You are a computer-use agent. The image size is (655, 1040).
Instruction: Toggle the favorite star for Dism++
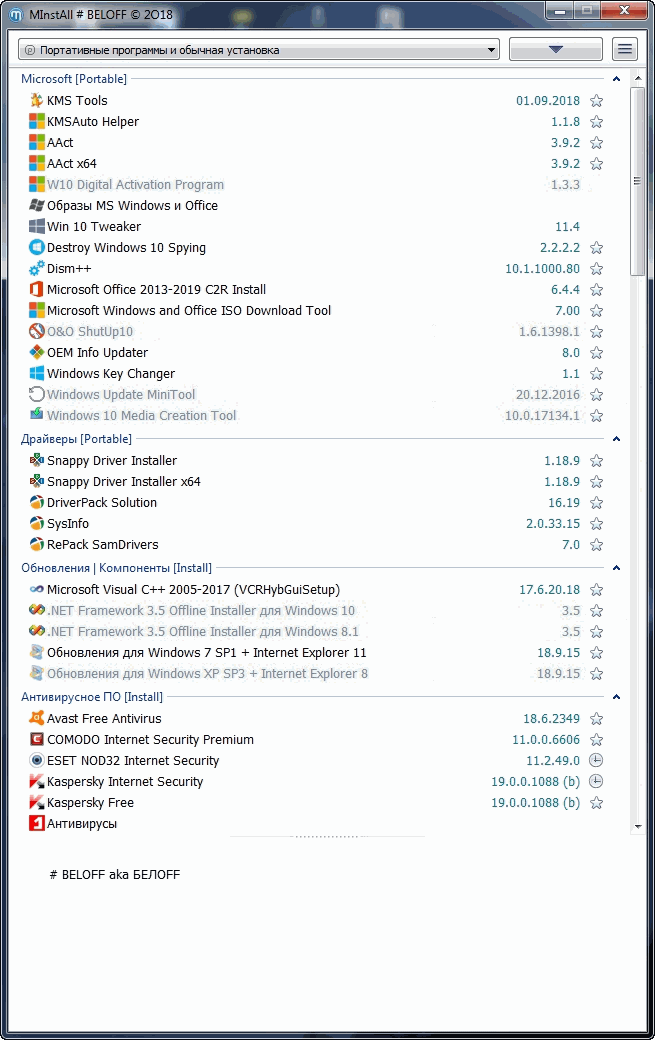pos(596,269)
